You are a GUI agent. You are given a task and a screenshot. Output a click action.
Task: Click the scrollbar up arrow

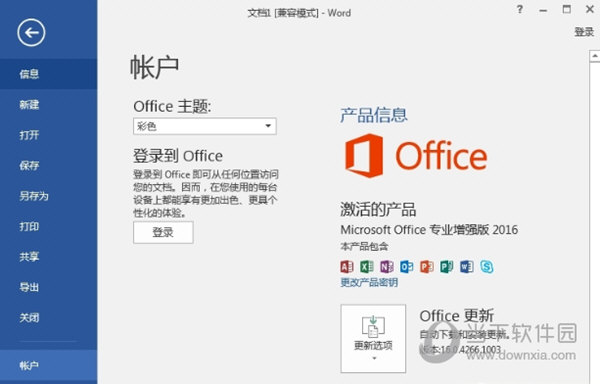594,56
